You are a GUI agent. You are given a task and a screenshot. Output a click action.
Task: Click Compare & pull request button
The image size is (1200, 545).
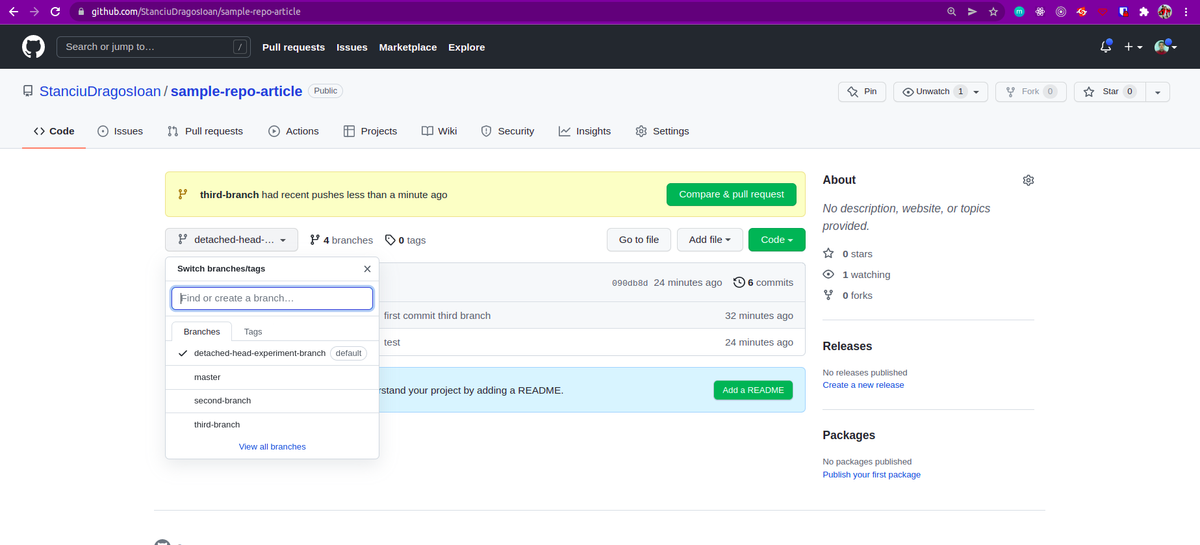[731, 194]
